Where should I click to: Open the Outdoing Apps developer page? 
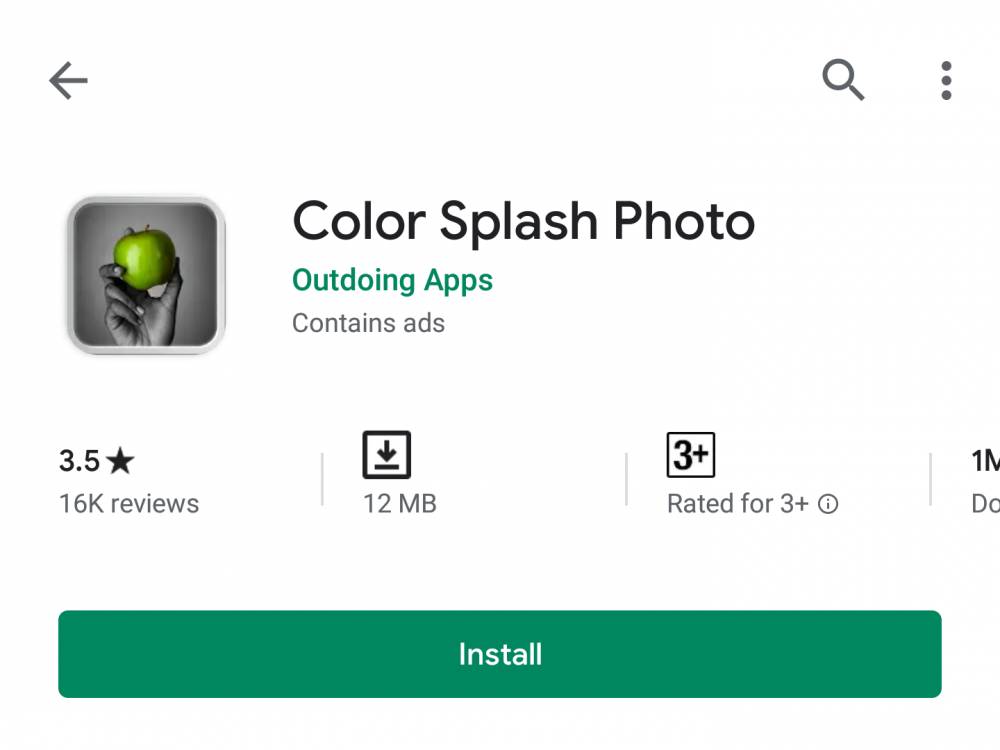point(392,281)
